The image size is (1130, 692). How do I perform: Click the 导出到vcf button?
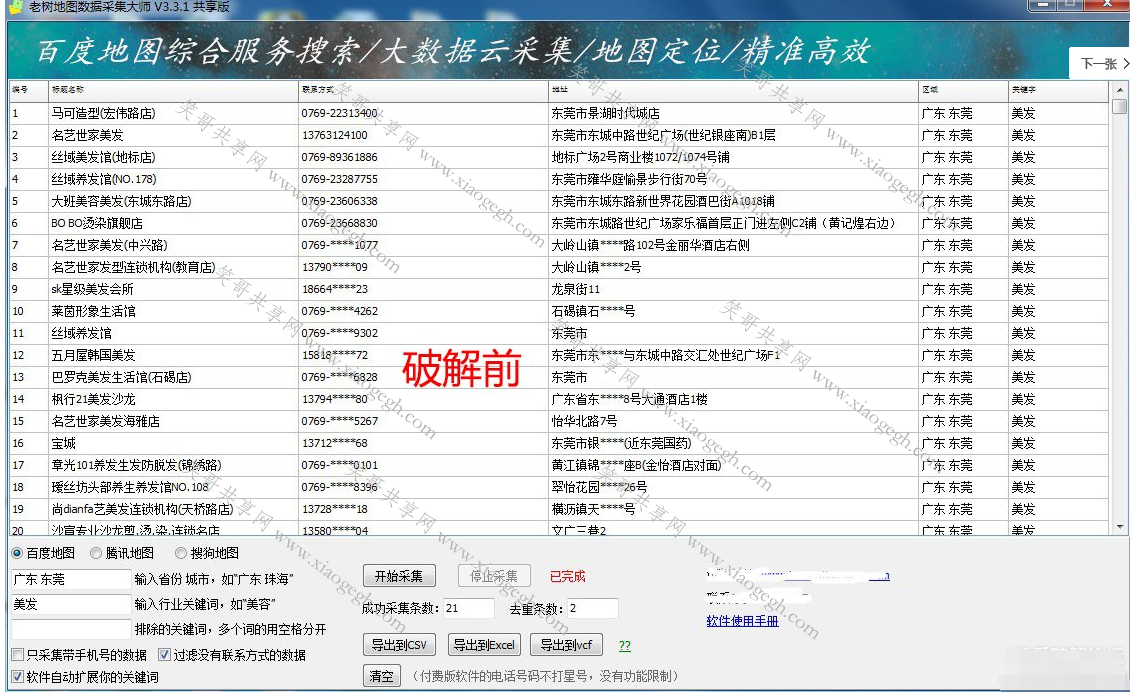(566, 645)
